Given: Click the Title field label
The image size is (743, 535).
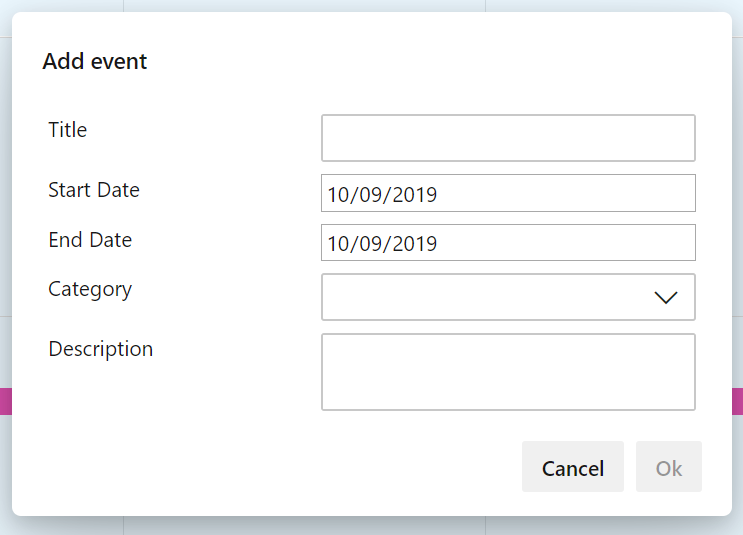Looking at the screenshot, I should (x=68, y=130).
